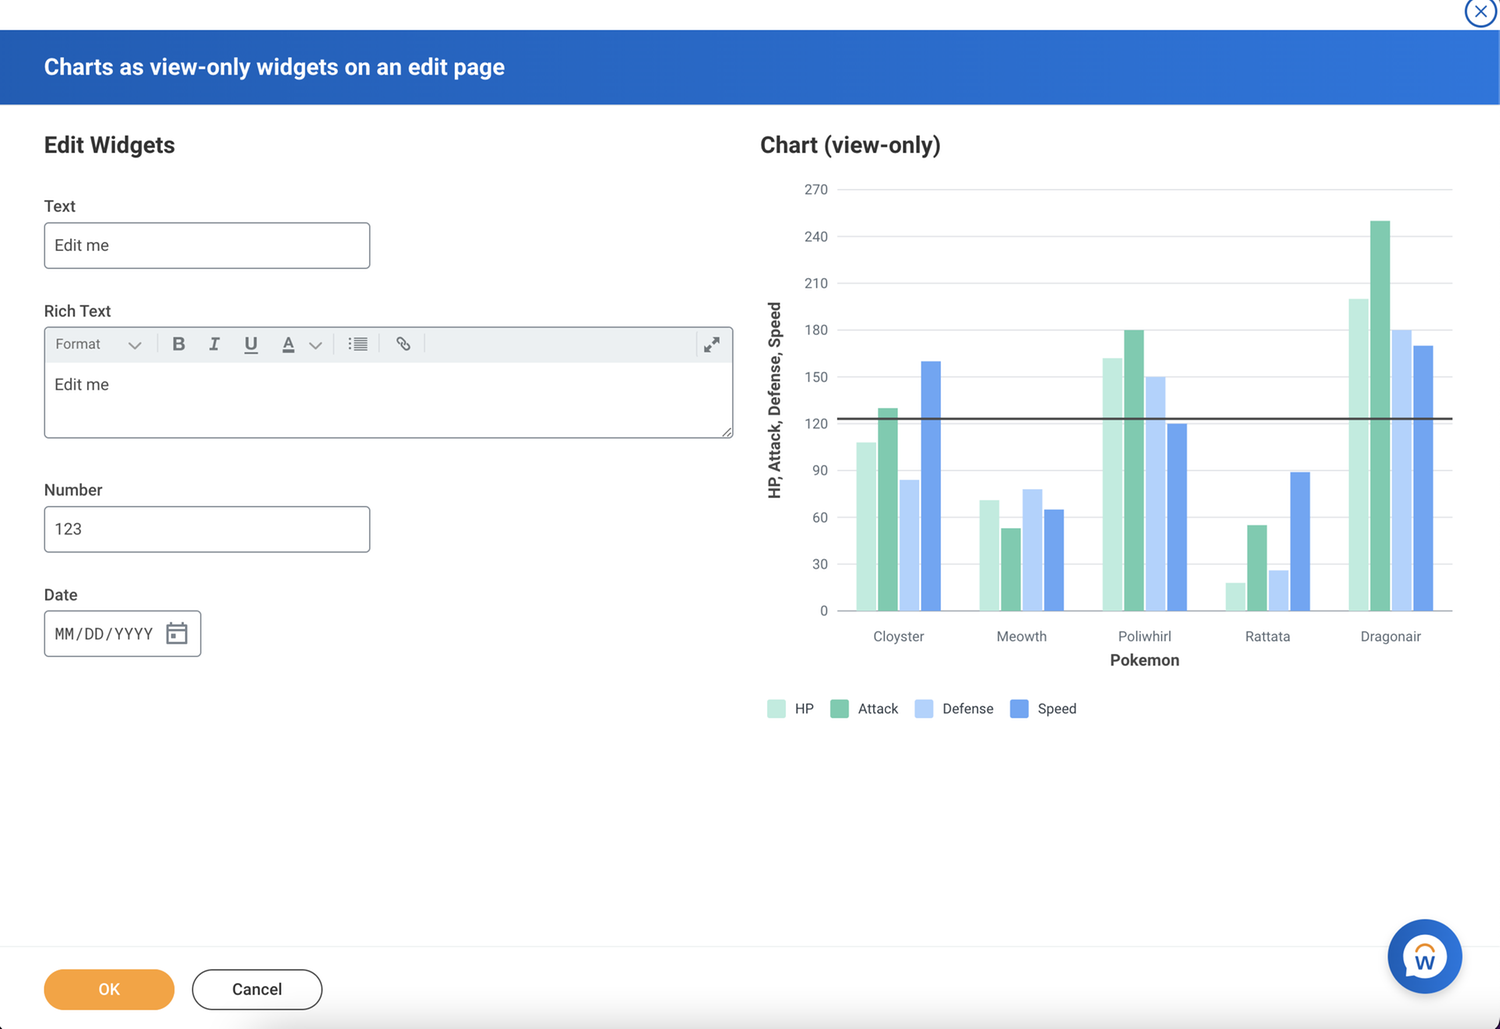Open the Format dropdown in the editor

click(100, 344)
